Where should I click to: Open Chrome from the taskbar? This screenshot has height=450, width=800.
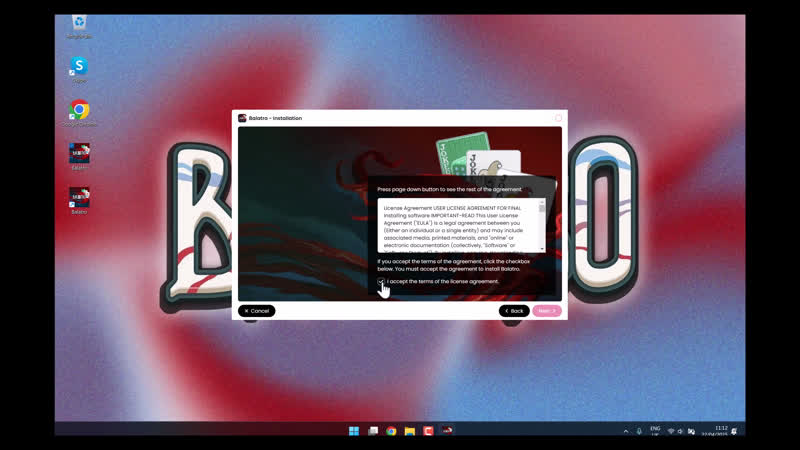(x=391, y=431)
